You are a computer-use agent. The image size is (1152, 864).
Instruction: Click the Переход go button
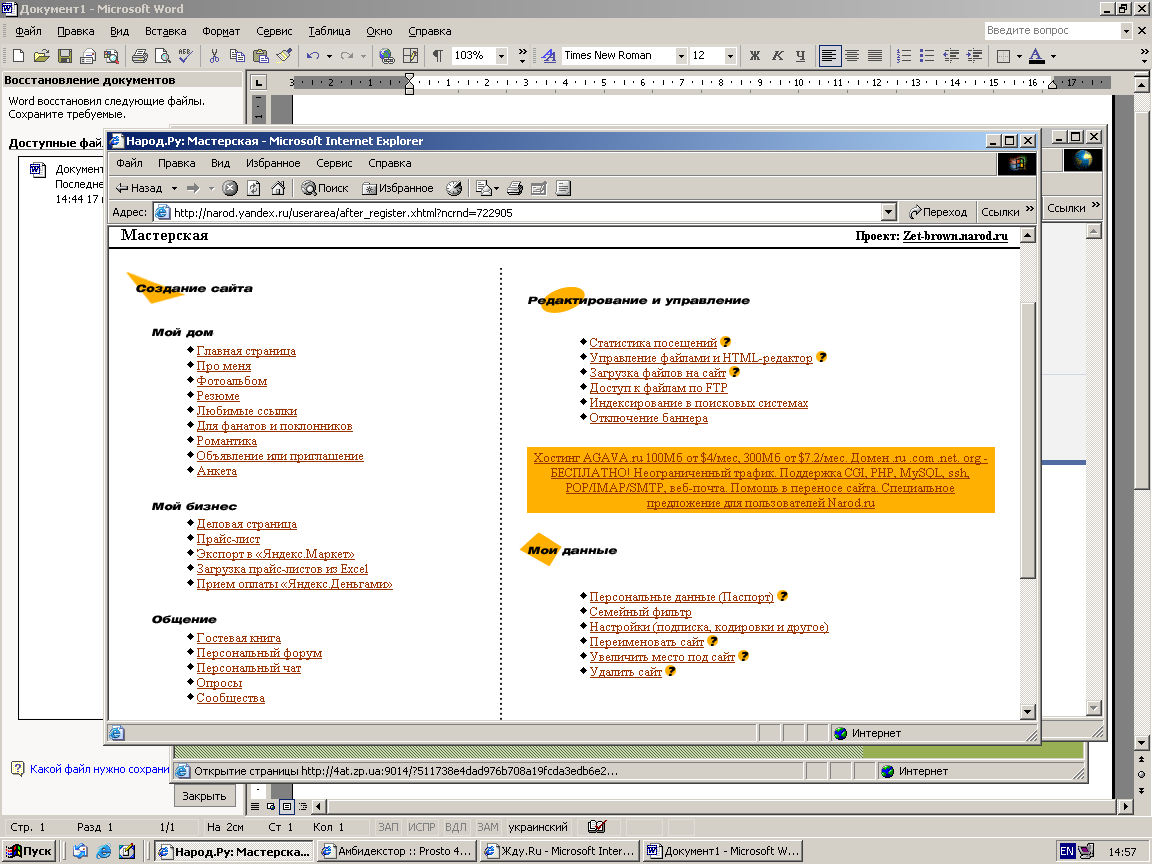(938, 212)
